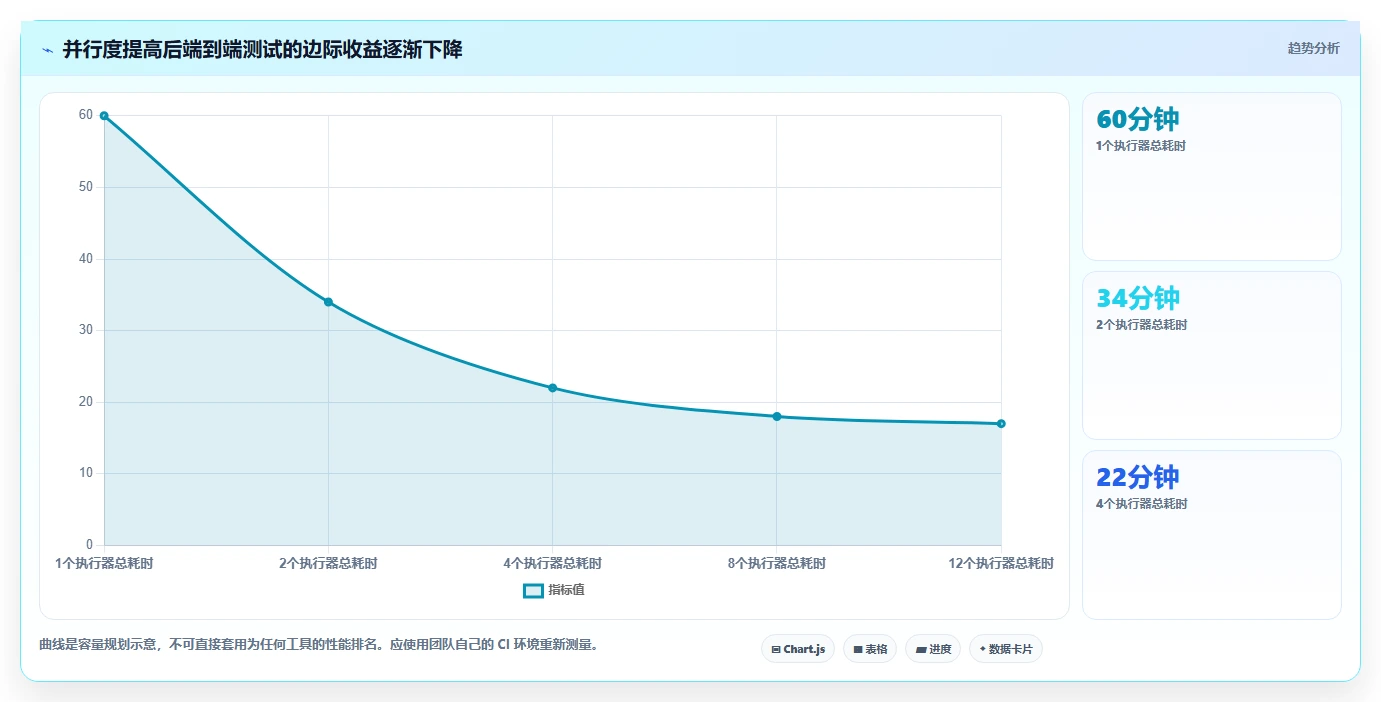Screen dimensions: 1381x702
Task: Click the y-axis value 0
Action: click(89, 545)
